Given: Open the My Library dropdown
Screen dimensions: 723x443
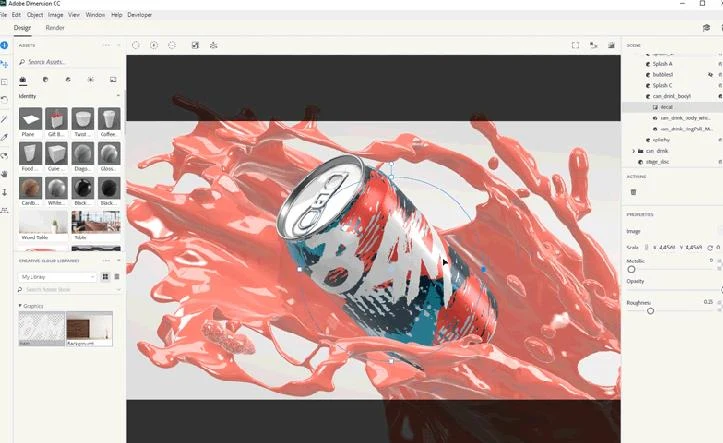Looking at the screenshot, I should [x=57, y=277].
